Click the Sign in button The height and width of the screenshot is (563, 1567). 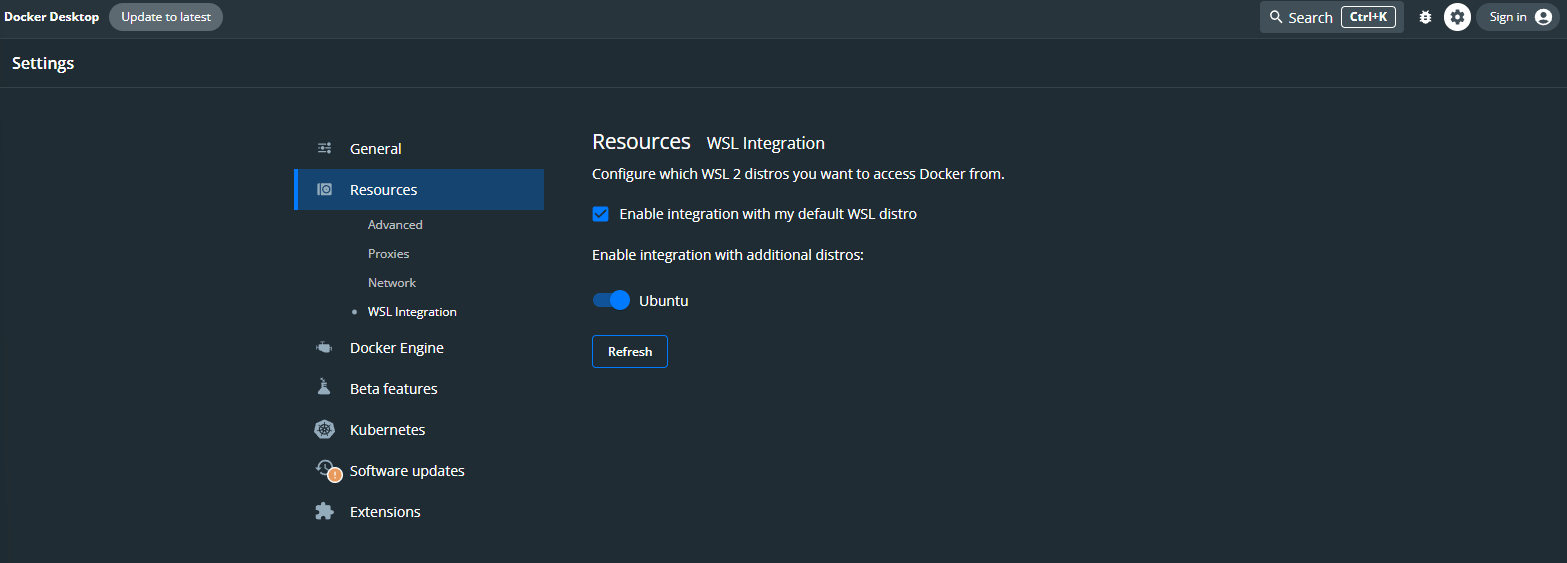click(1517, 17)
